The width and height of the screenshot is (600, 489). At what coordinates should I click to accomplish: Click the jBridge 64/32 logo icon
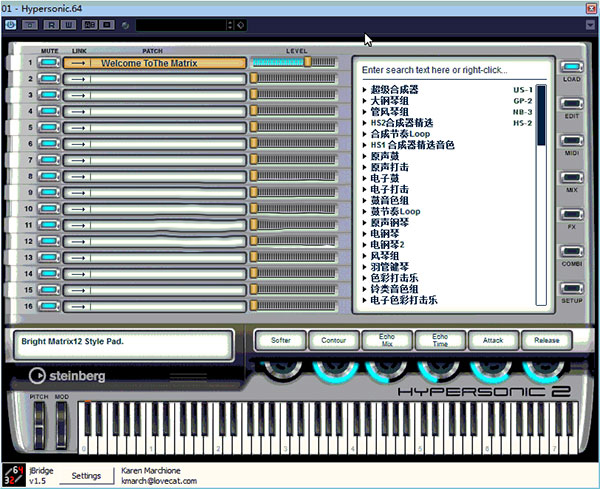13,475
